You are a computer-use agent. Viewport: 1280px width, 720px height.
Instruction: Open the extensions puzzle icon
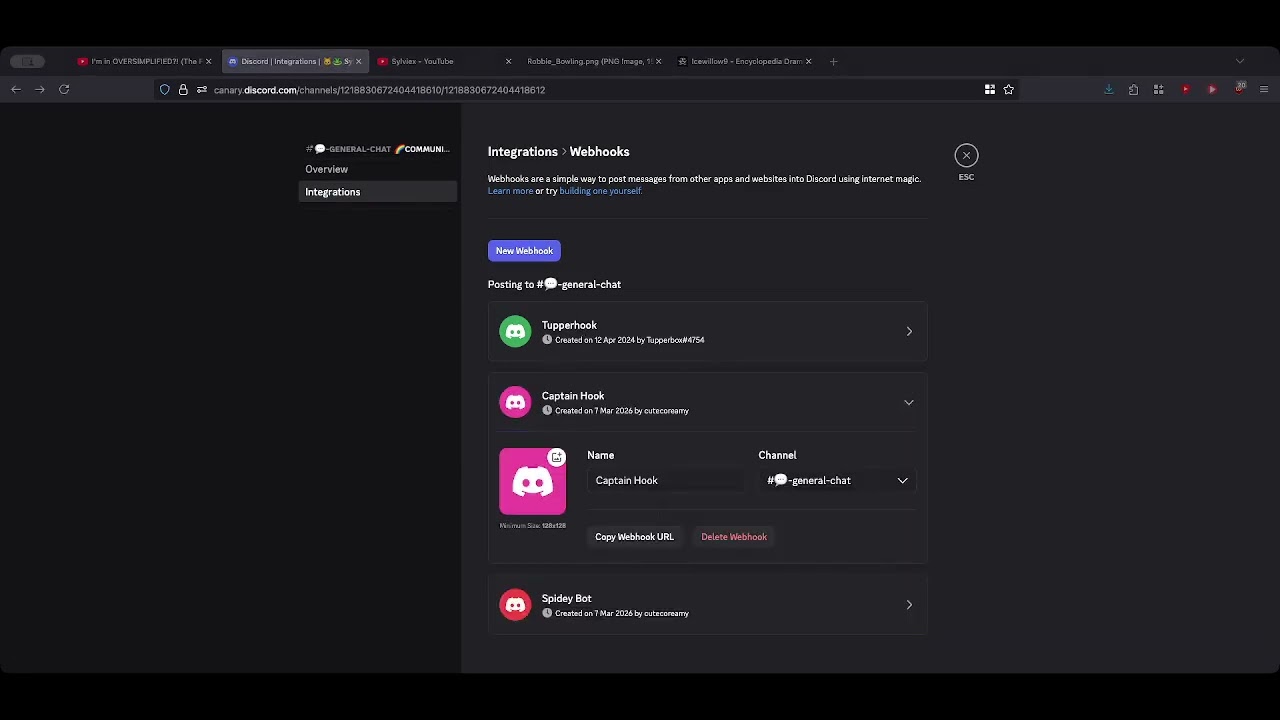pyautogui.click(x=1133, y=90)
